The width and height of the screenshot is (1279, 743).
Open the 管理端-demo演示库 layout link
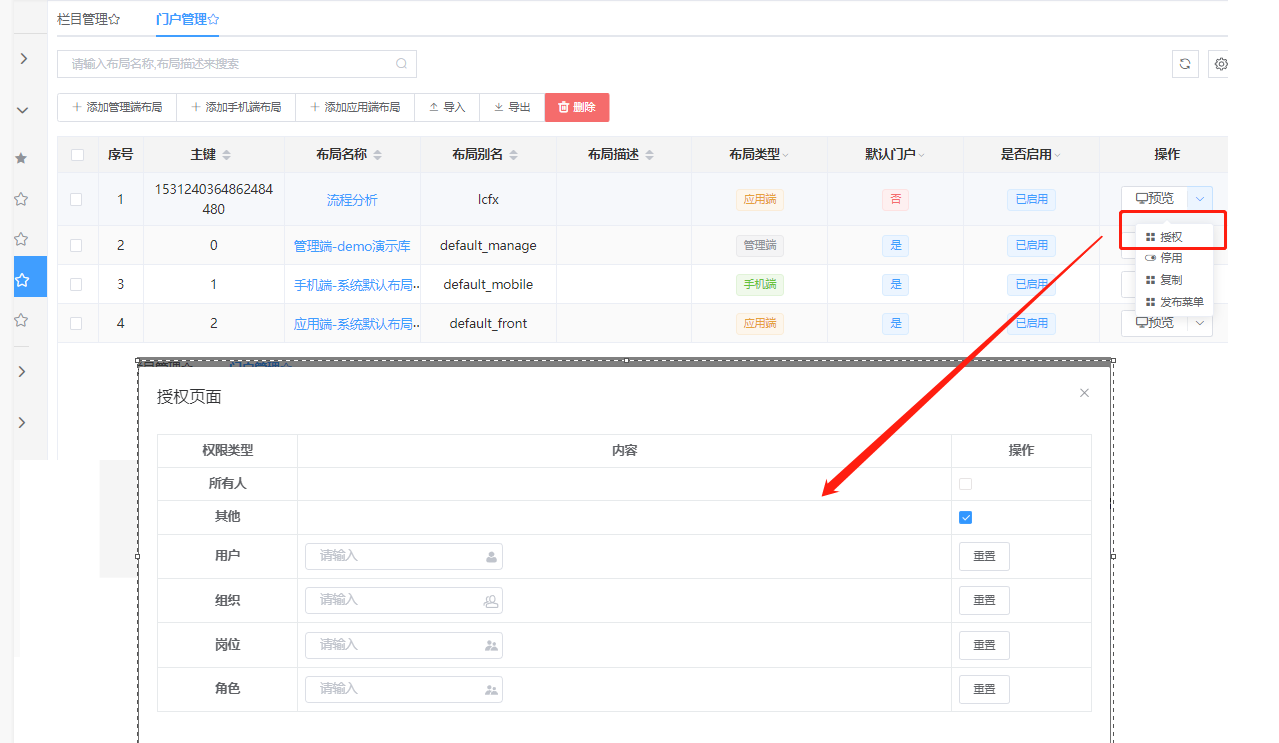click(x=352, y=245)
